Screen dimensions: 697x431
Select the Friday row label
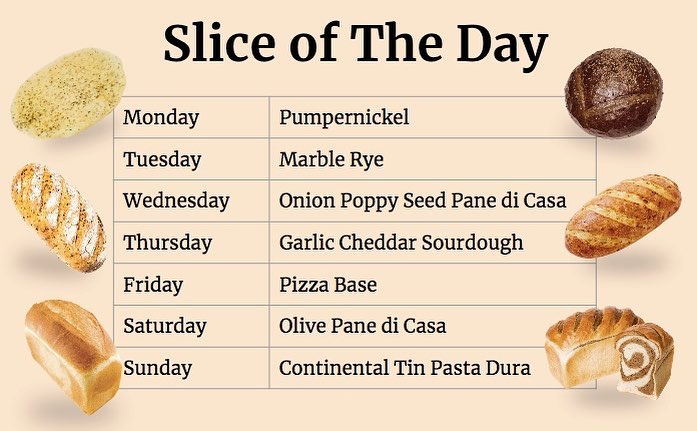click(153, 285)
